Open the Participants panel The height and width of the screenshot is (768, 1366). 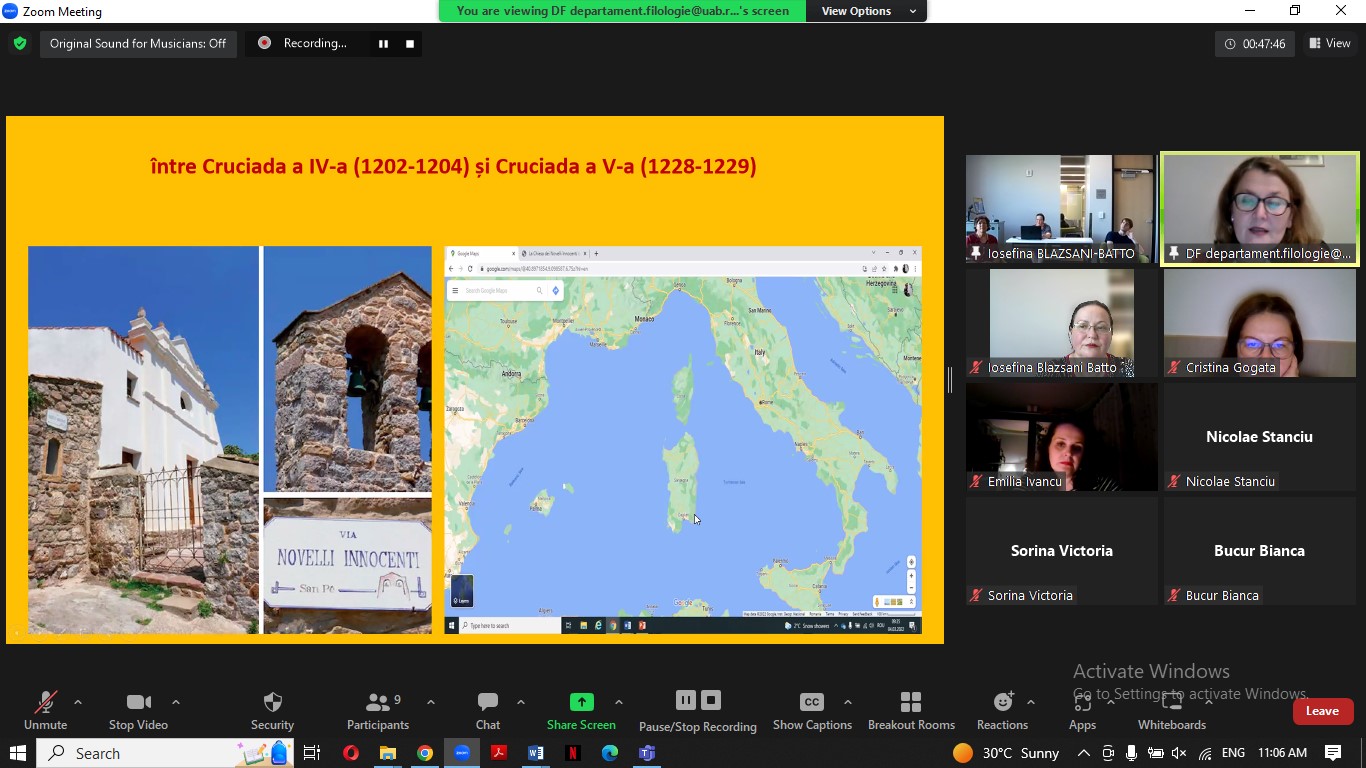[378, 711]
